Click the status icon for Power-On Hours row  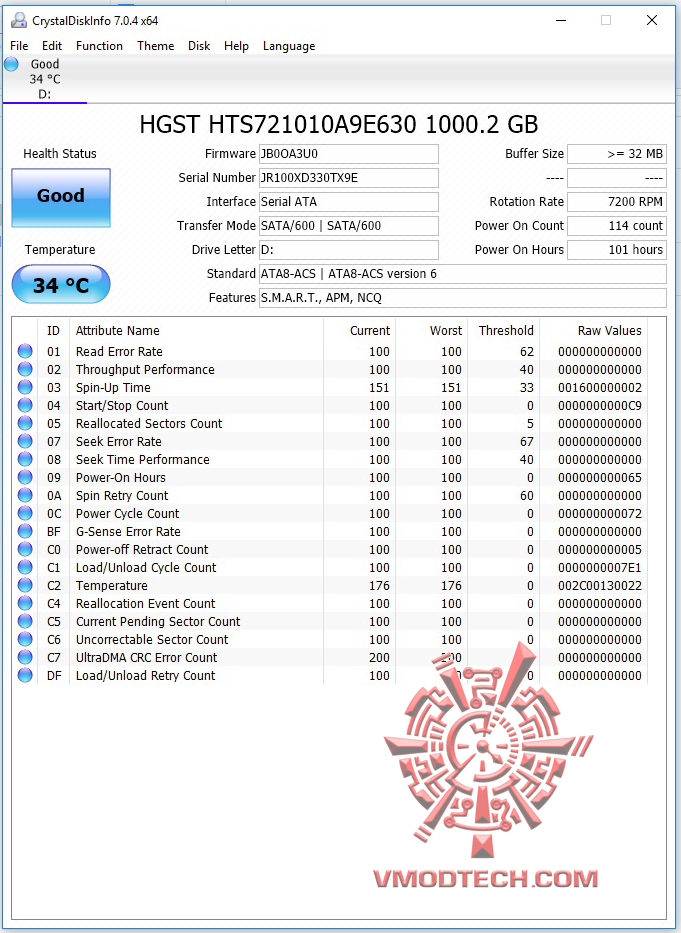point(25,477)
